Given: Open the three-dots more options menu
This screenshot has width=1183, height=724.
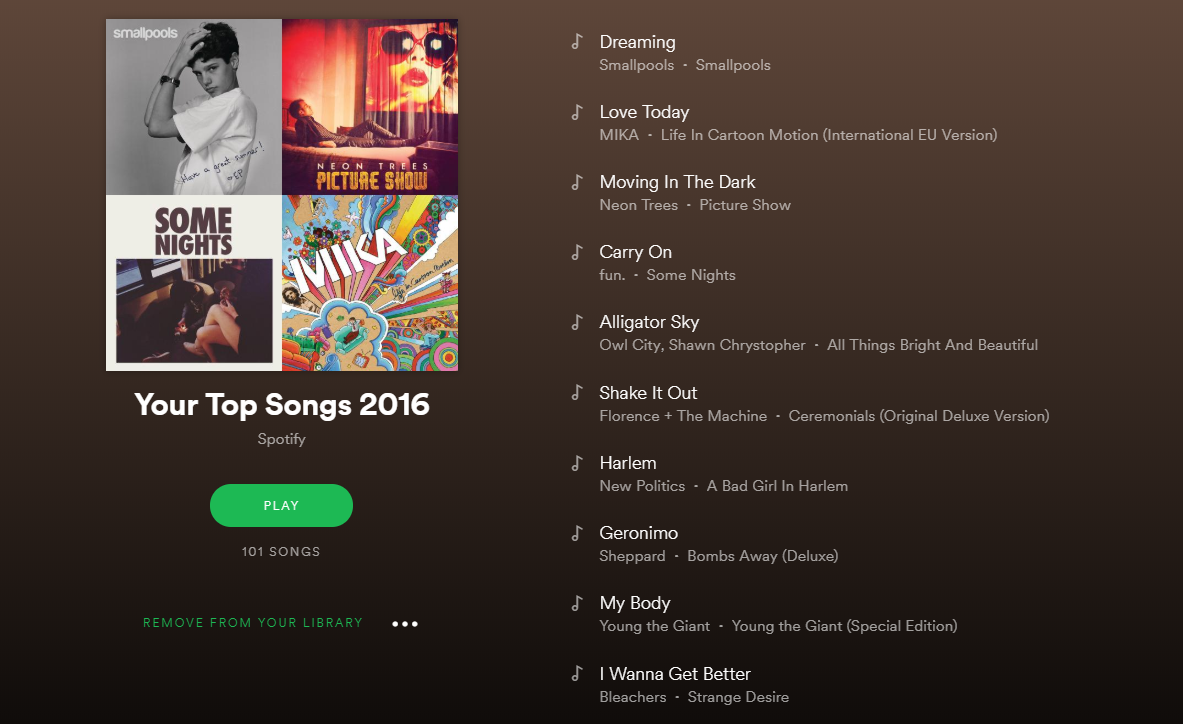Looking at the screenshot, I should (405, 624).
